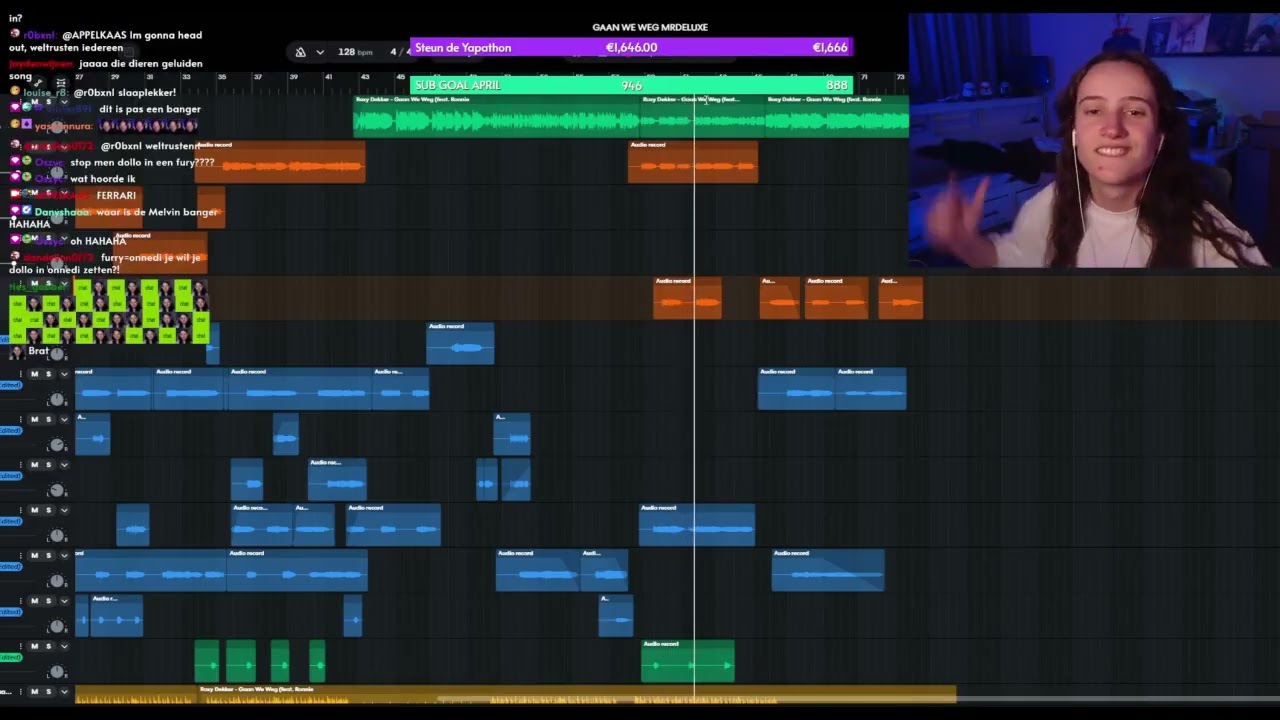The image size is (1280, 720).
Task: Solo the second blue audio track
Action: pos(48,419)
